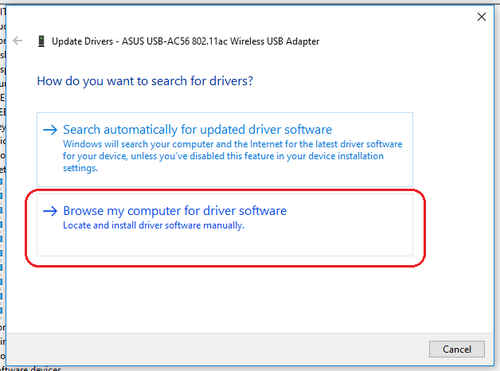Viewport: 500px width, 371px height.
Task: Click blank space right of Search automatically title
Action: 372,130
